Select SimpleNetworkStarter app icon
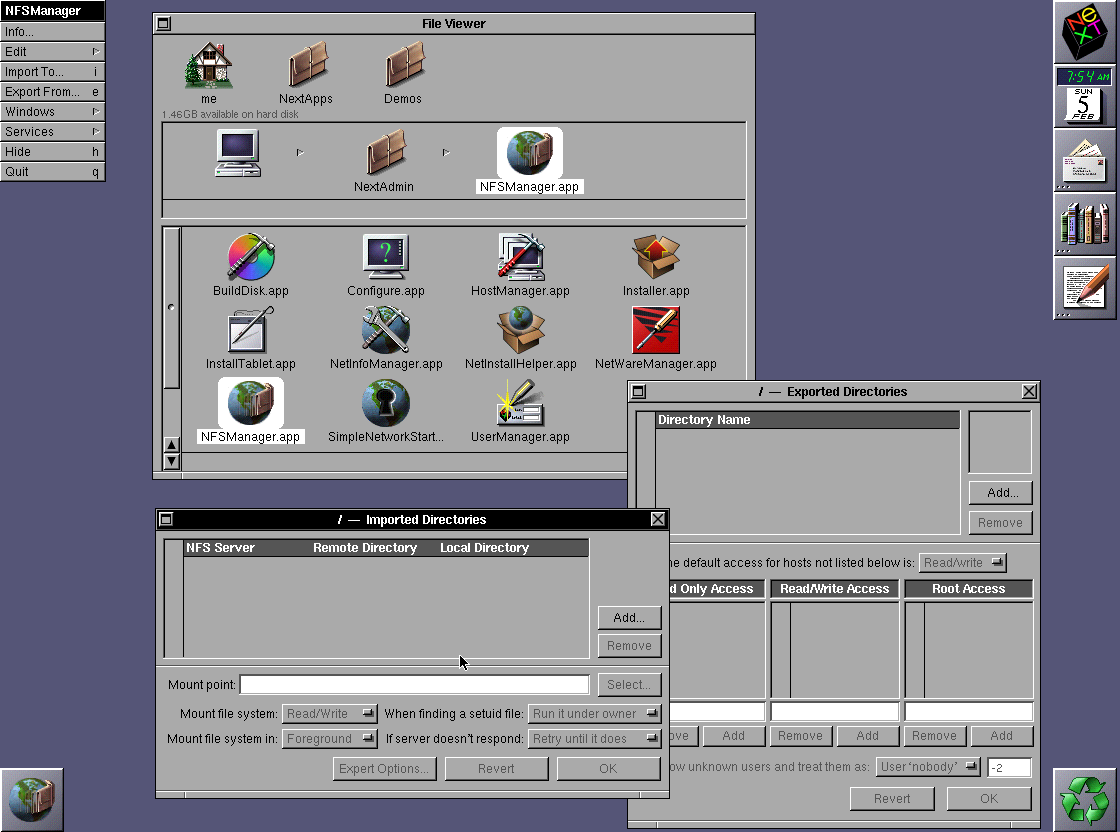The width and height of the screenshot is (1120, 832). tap(386, 403)
